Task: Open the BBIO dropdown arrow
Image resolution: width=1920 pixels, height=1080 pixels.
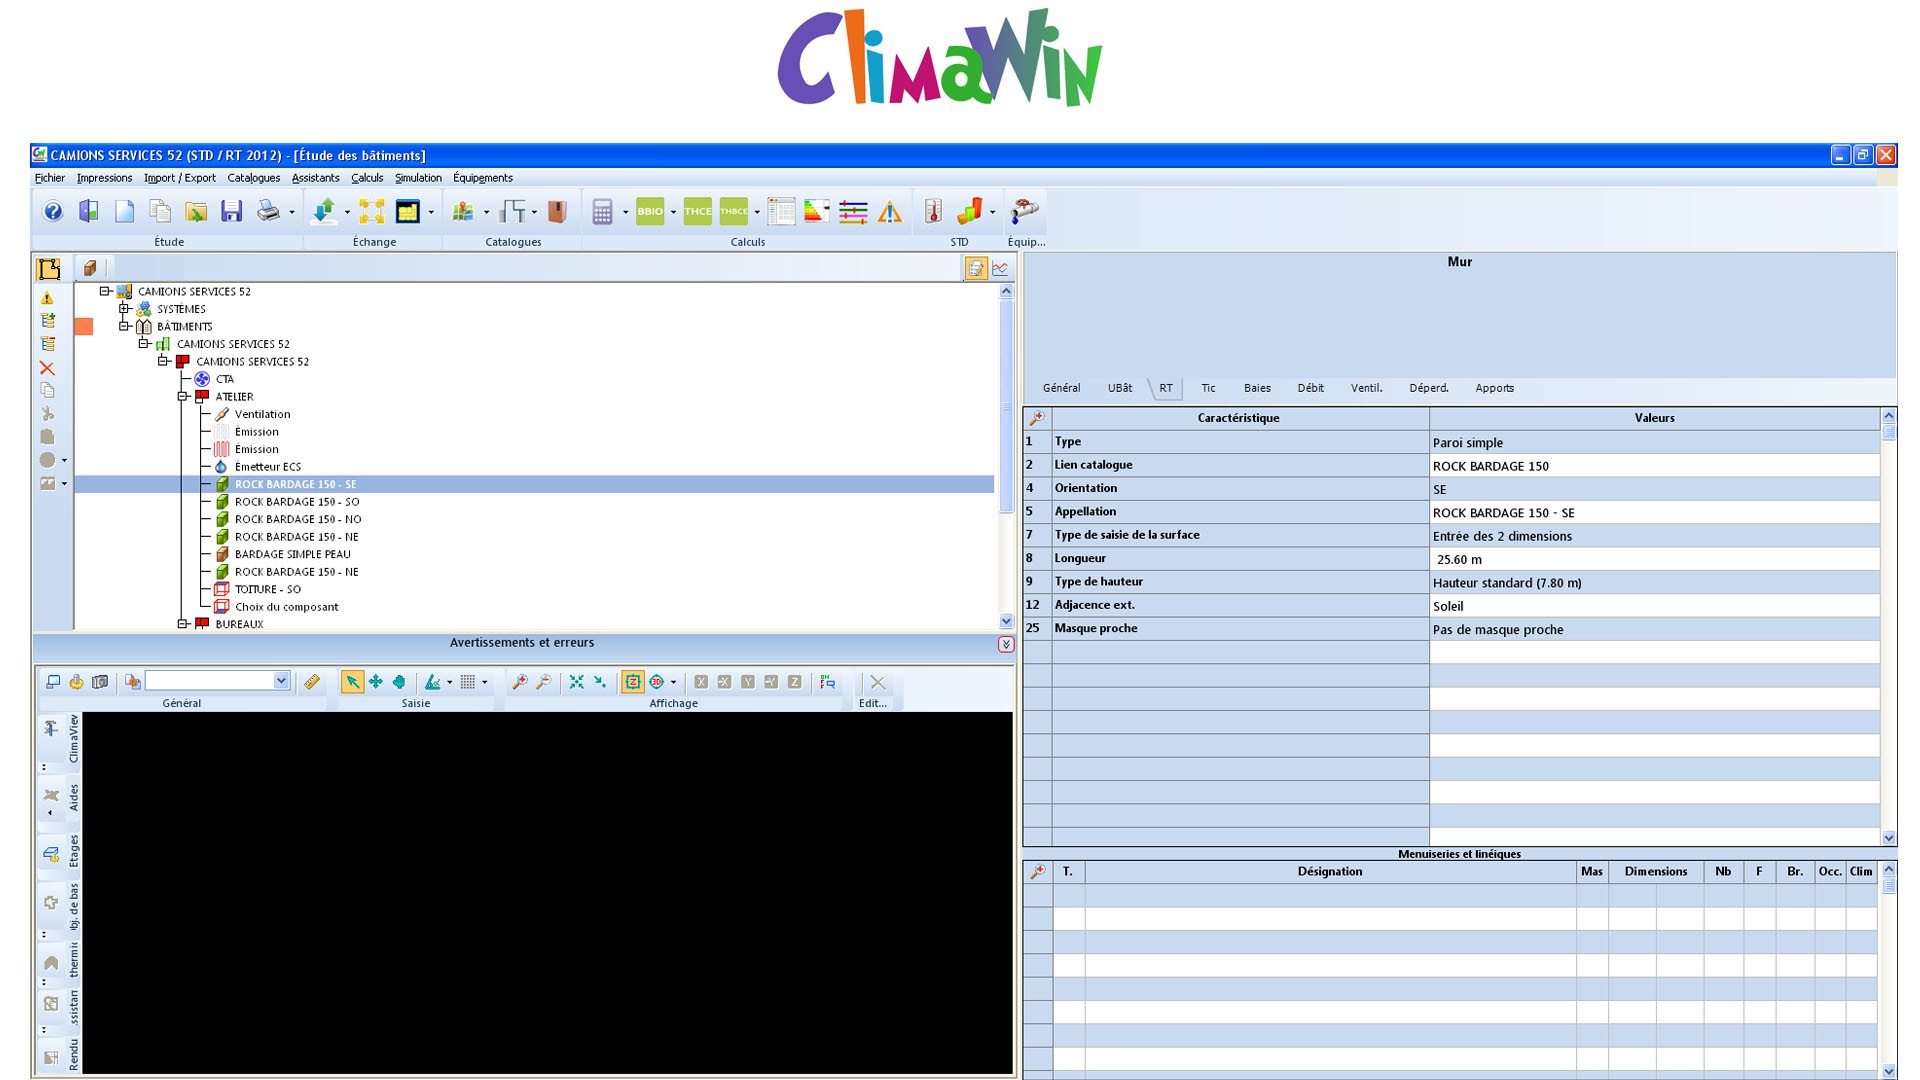Action: click(673, 212)
